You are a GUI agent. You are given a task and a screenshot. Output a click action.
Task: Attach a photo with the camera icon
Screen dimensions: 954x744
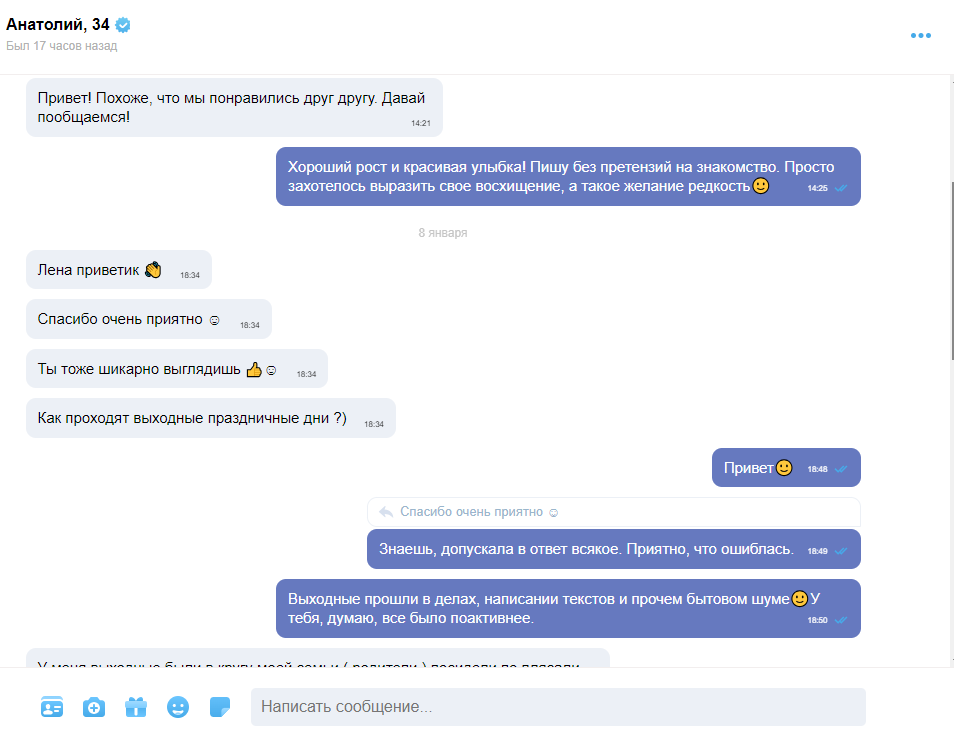point(94,707)
